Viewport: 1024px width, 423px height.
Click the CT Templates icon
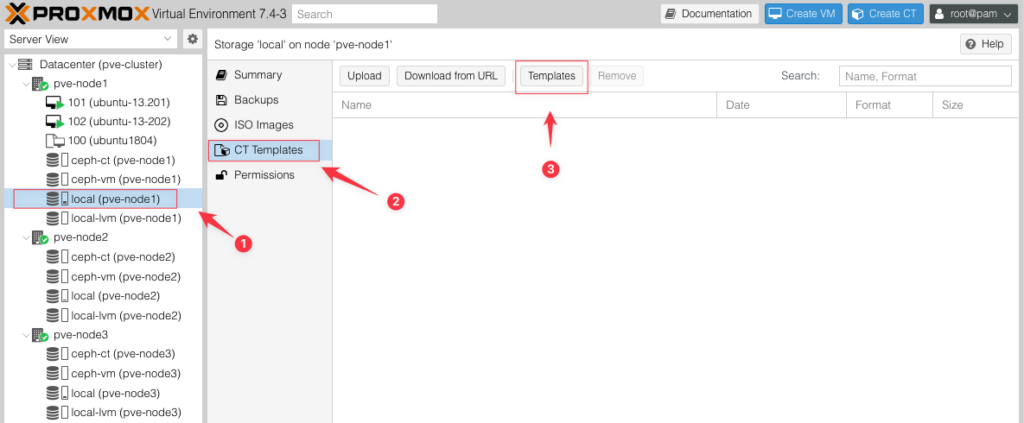pyautogui.click(x=222, y=150)
